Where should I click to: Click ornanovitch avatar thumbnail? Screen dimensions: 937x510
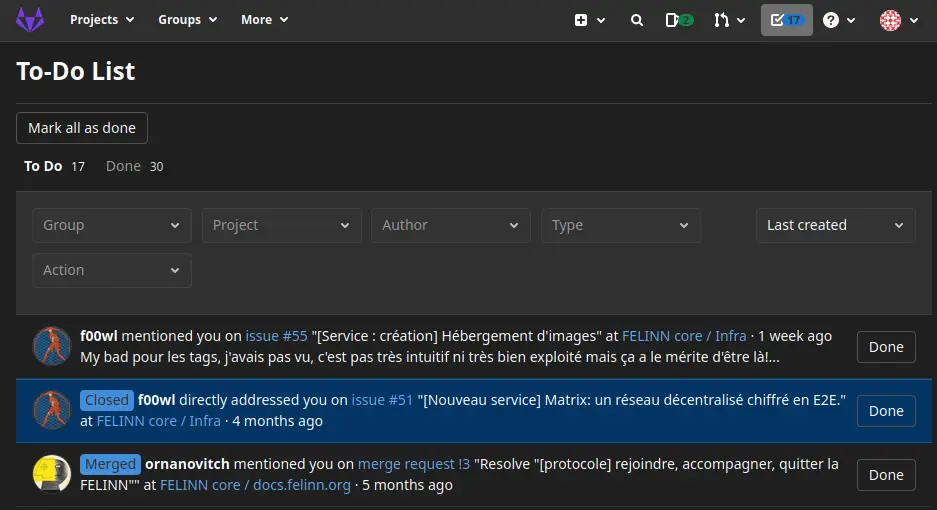(52, 474)
